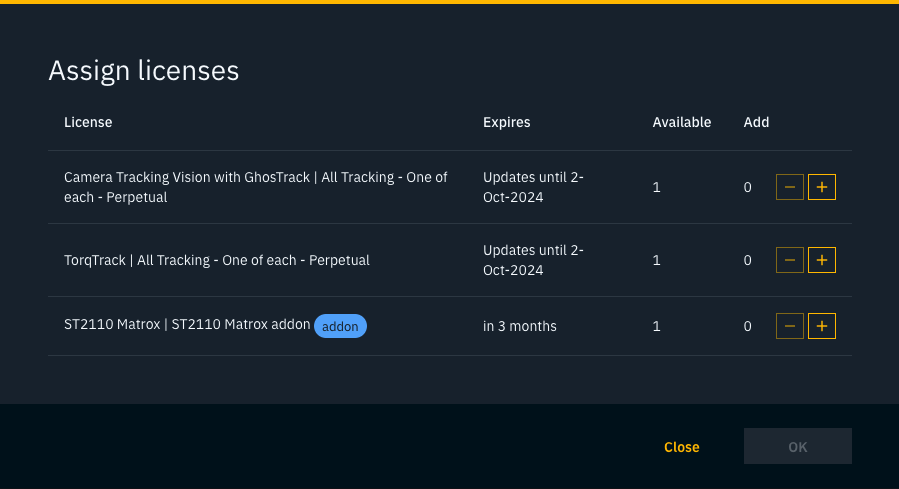Click the License column header

tap(88, 122)
